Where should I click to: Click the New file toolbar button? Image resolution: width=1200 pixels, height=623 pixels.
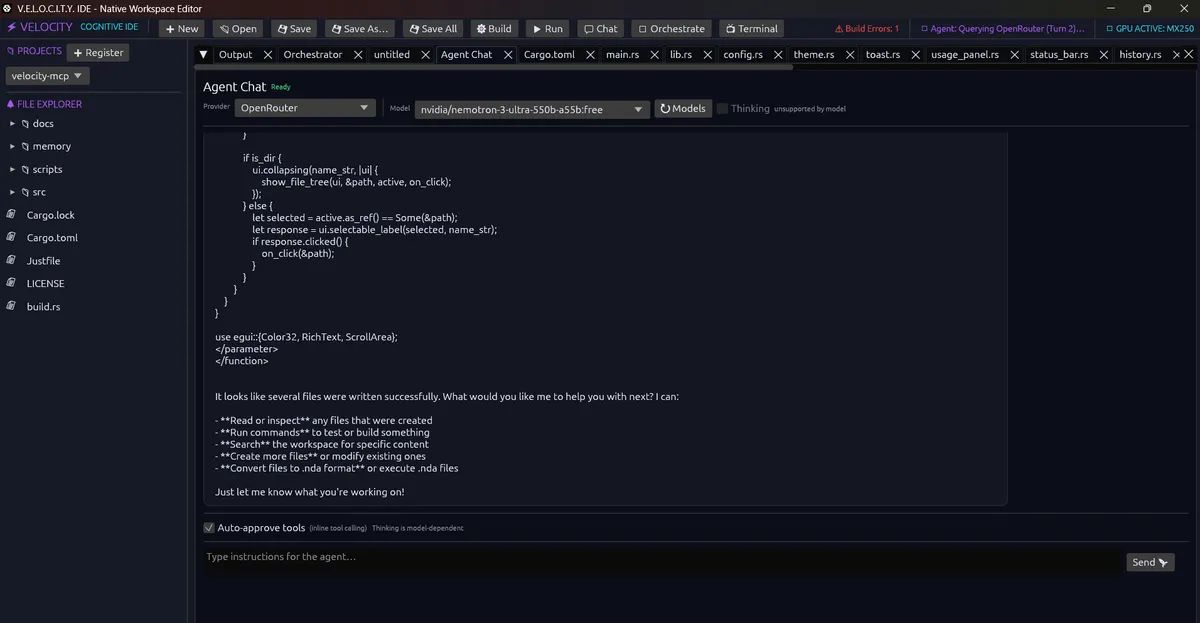pyautogui.click(x=183, y=29)
